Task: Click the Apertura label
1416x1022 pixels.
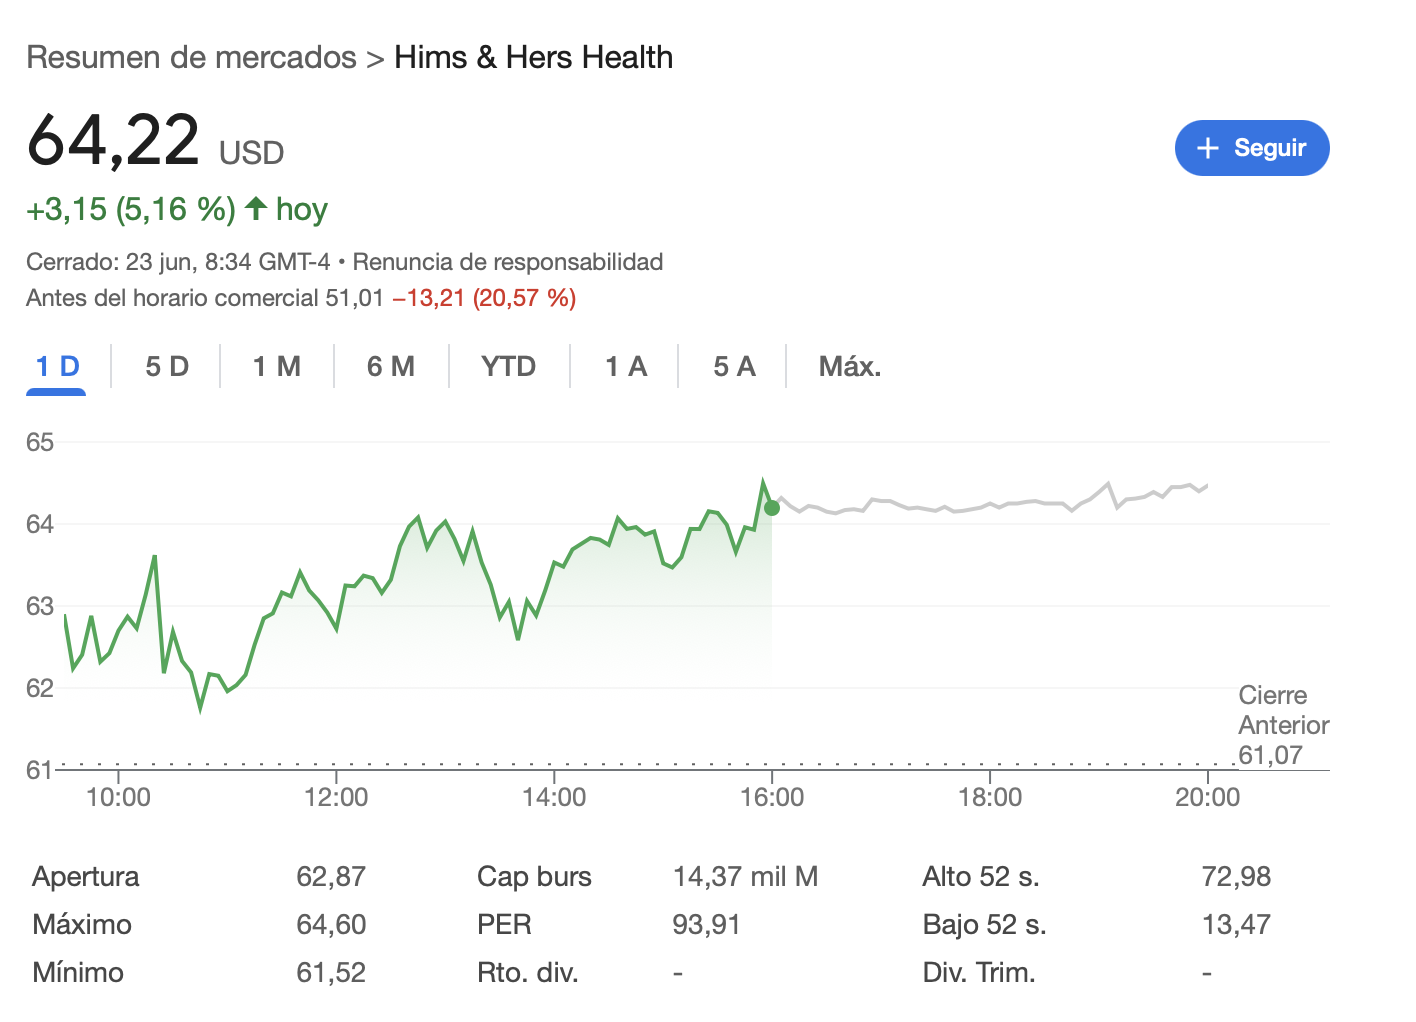Action: (86, 877)
